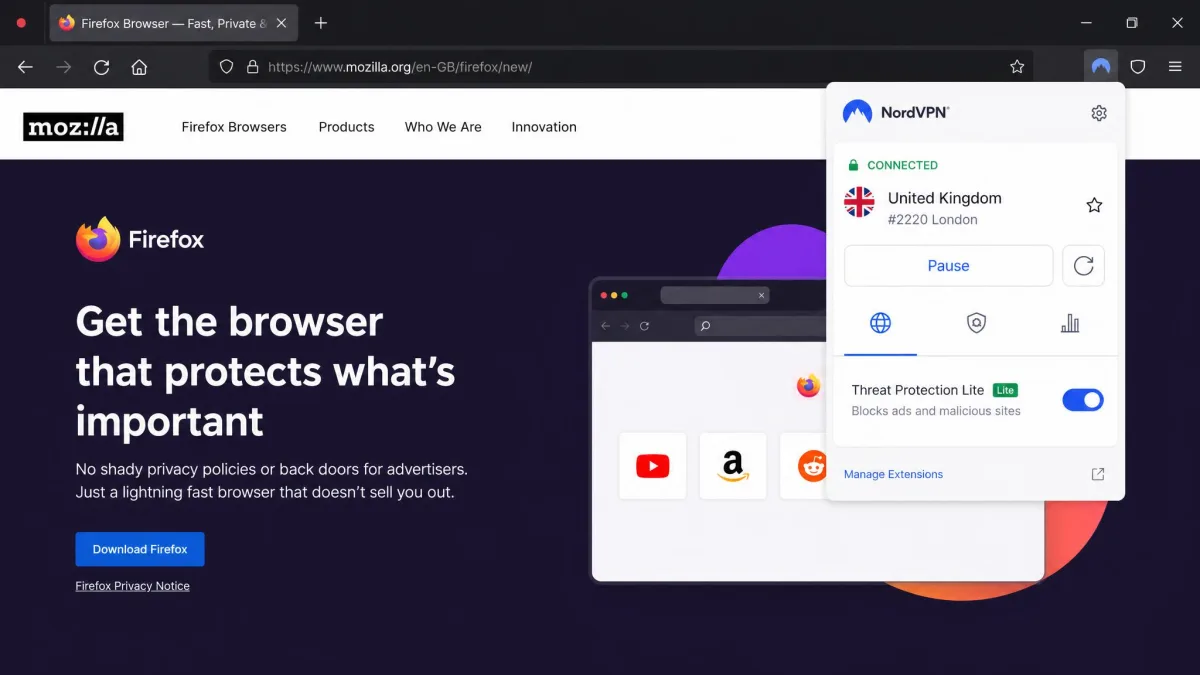Click the "Blocks ads and malicious sites" description
1200x675 pixels.
(x=936, y=411)
